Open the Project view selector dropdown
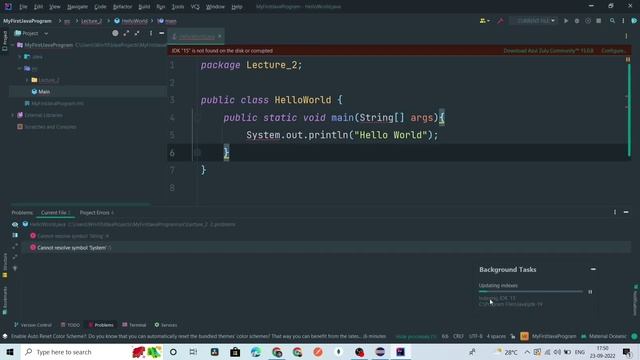 pyautogui.click(x=31, y=33)
